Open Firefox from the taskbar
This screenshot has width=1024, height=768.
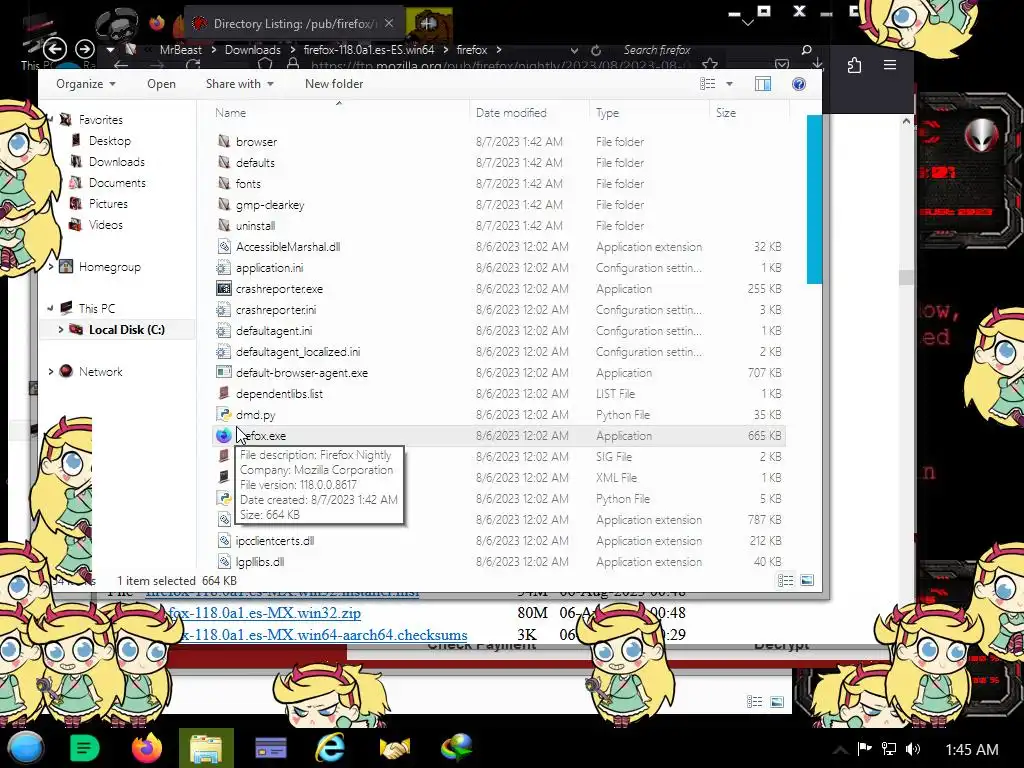(147, 748)
